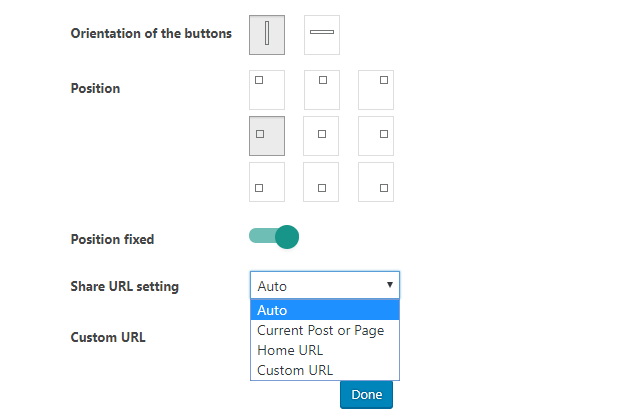Image resolution: width=640 pixels, height=412 pixels.
Task: Choose the top-center position tile
Action: tap(322, 90)
